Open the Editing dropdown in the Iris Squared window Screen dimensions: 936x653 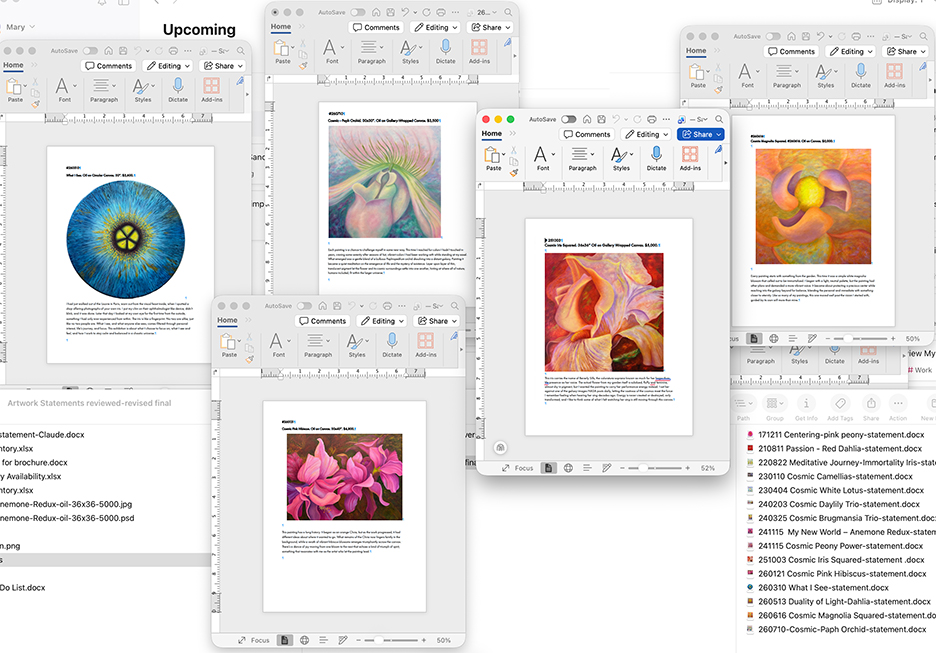coord(646,134)
